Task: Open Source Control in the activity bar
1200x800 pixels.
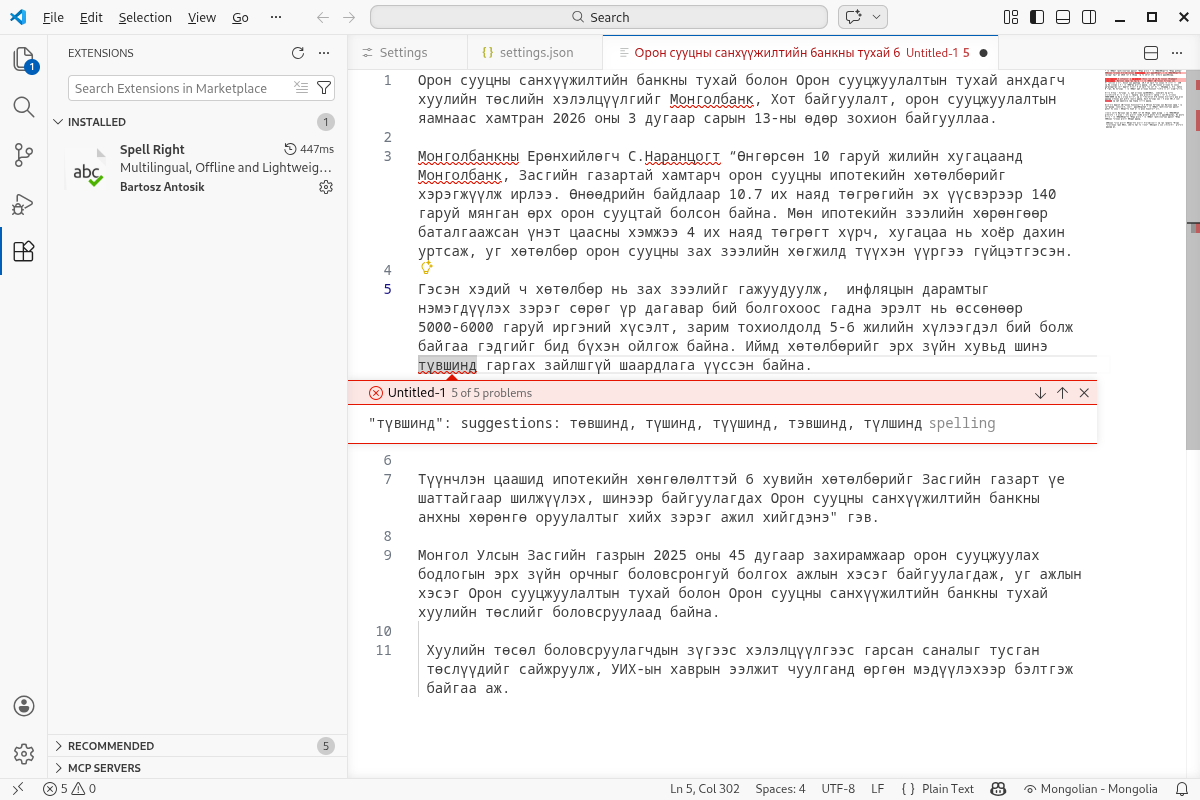Action: click(23, 155)
